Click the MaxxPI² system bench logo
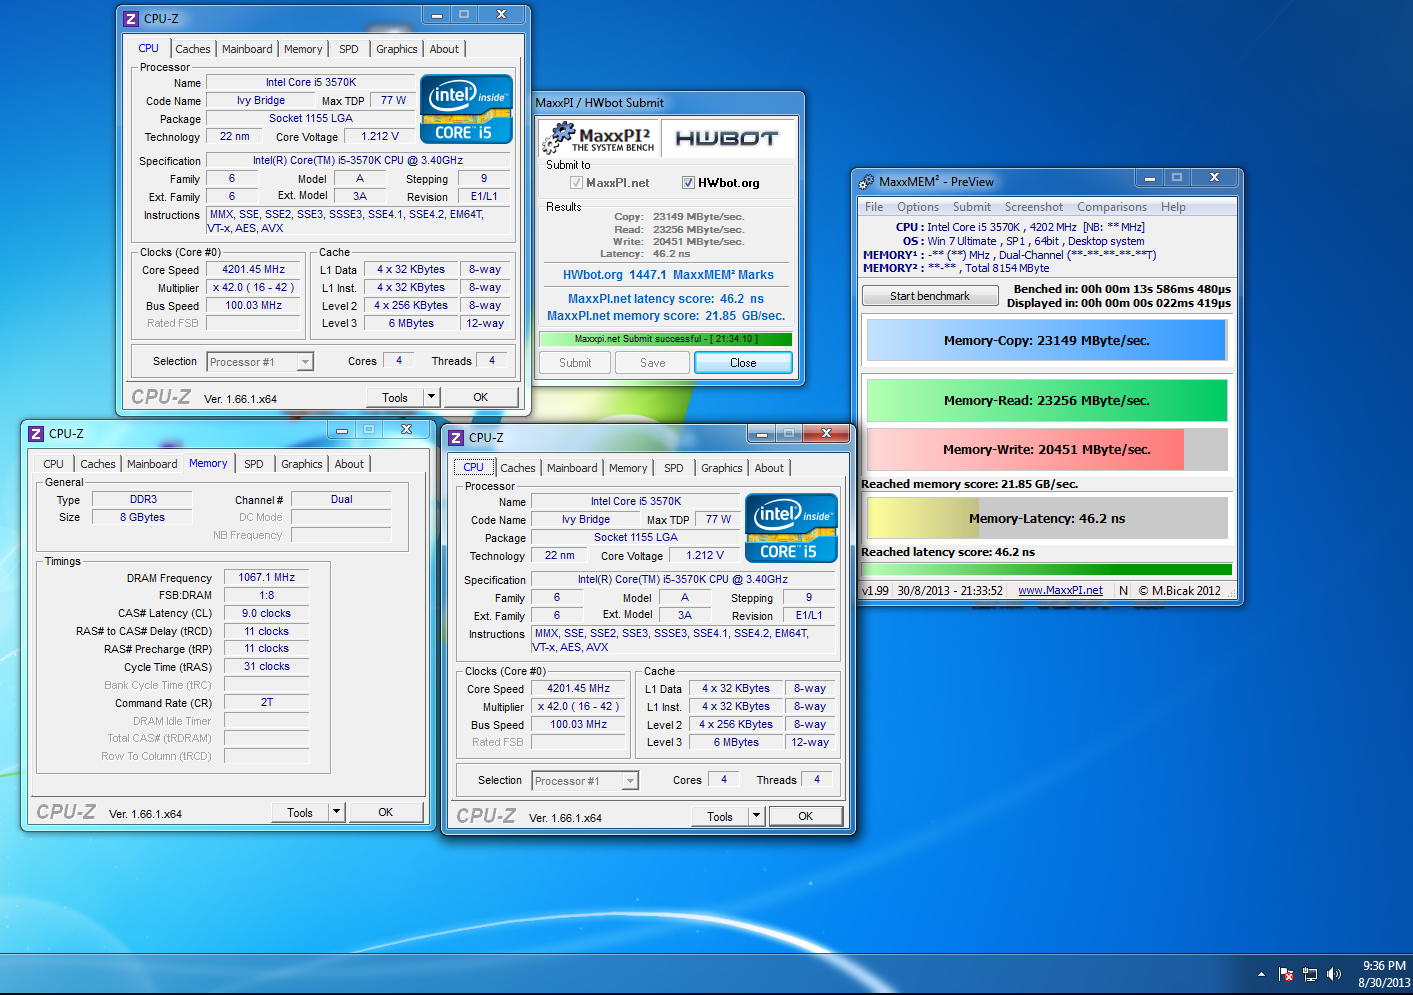Screen dimensions: 1413x995 [600, 138]
